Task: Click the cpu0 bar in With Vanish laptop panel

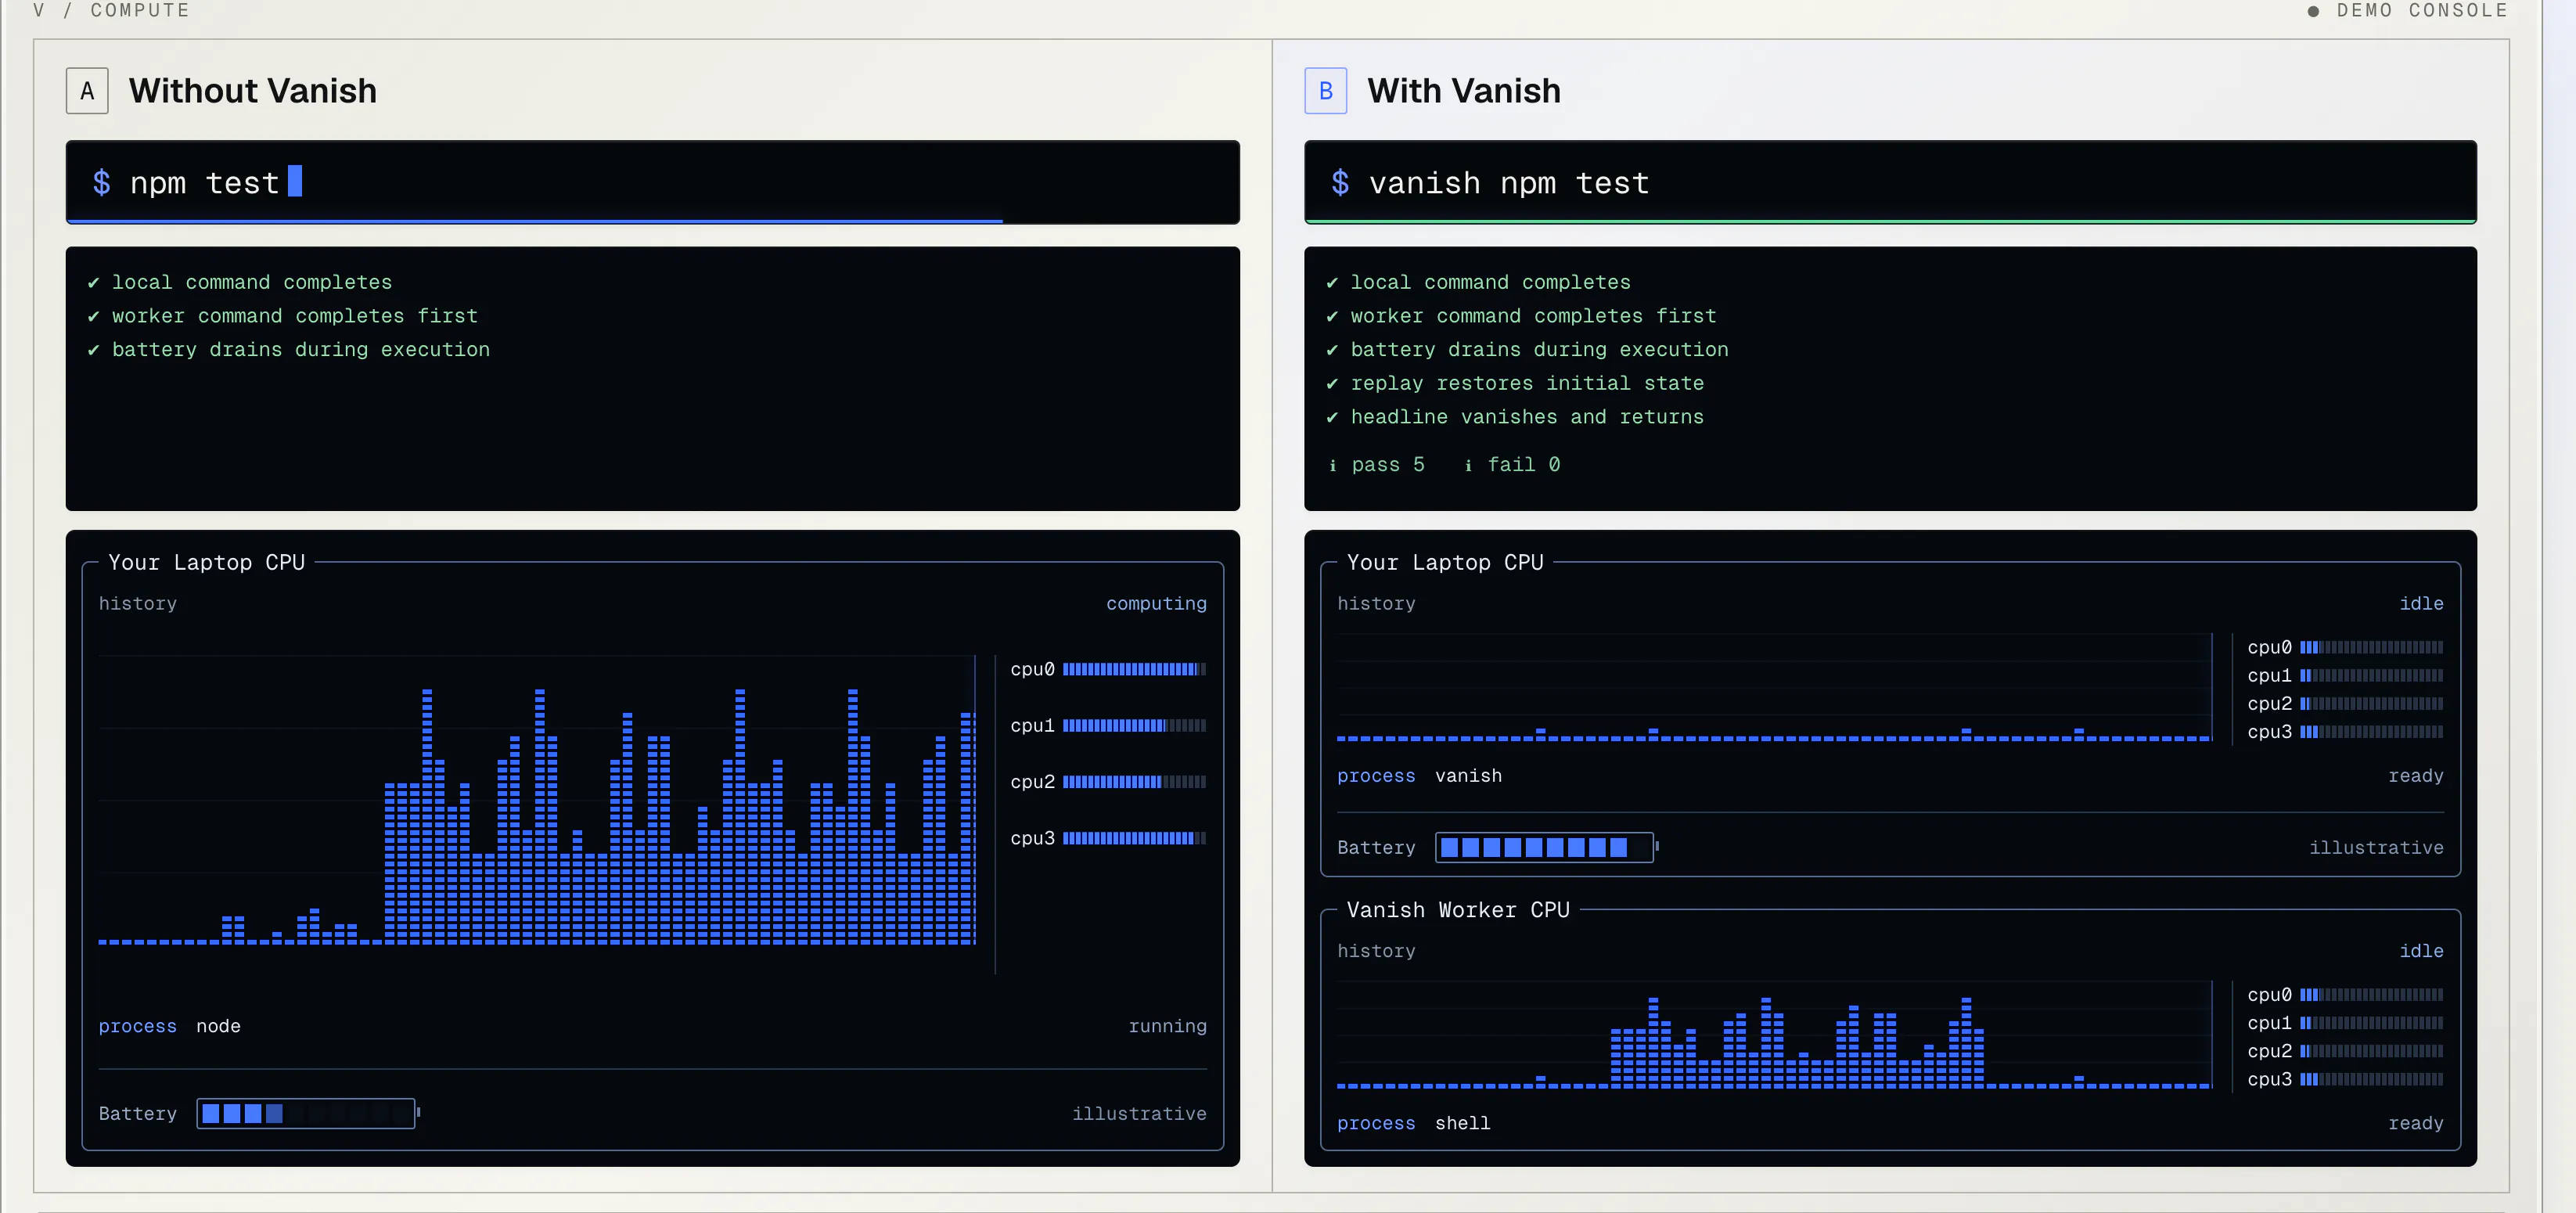Action: click(2371, 648)
